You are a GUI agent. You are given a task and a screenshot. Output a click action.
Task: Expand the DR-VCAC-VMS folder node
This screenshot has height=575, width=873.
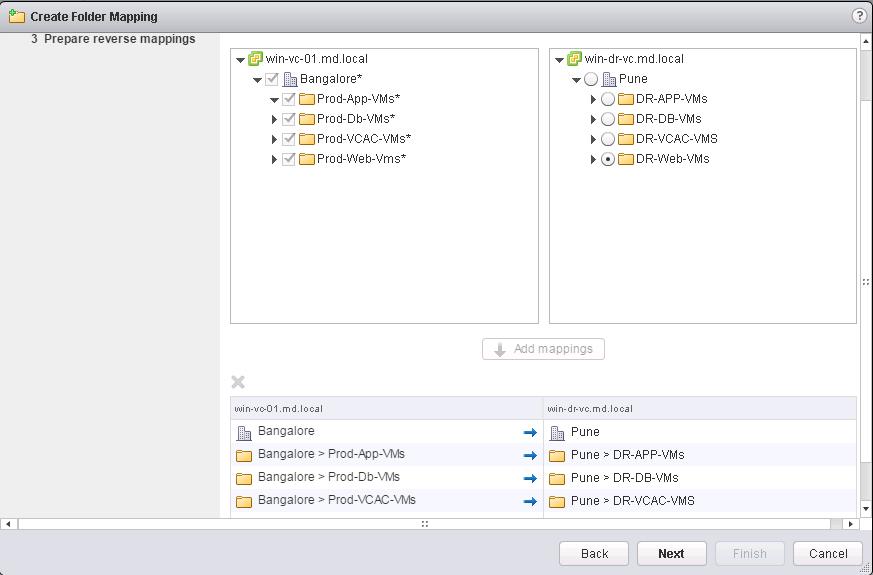click(x=594, y=139)
